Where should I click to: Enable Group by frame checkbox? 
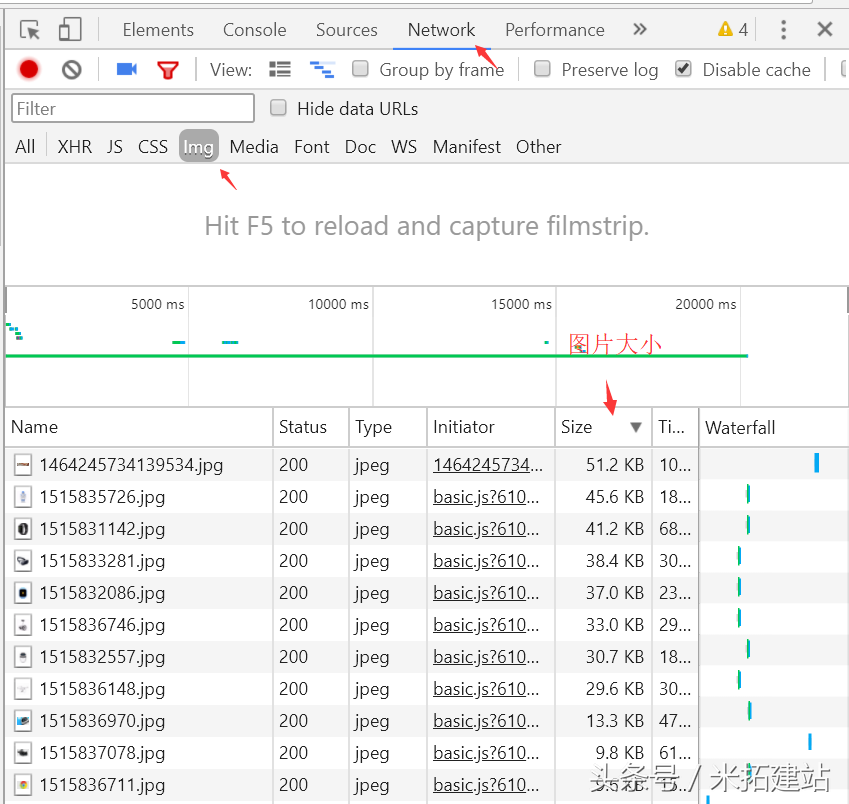point(361,69)
